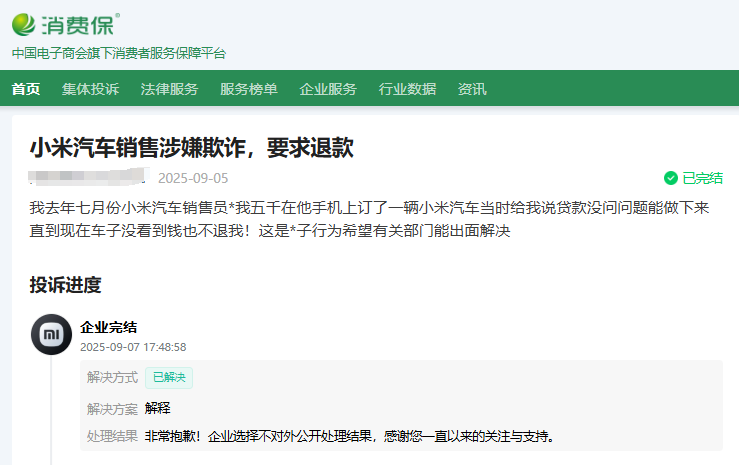Click the 中国电子商会旗下消费者服务保障平台 tagline
Screen dimensions: 739x465
(119, 53)
